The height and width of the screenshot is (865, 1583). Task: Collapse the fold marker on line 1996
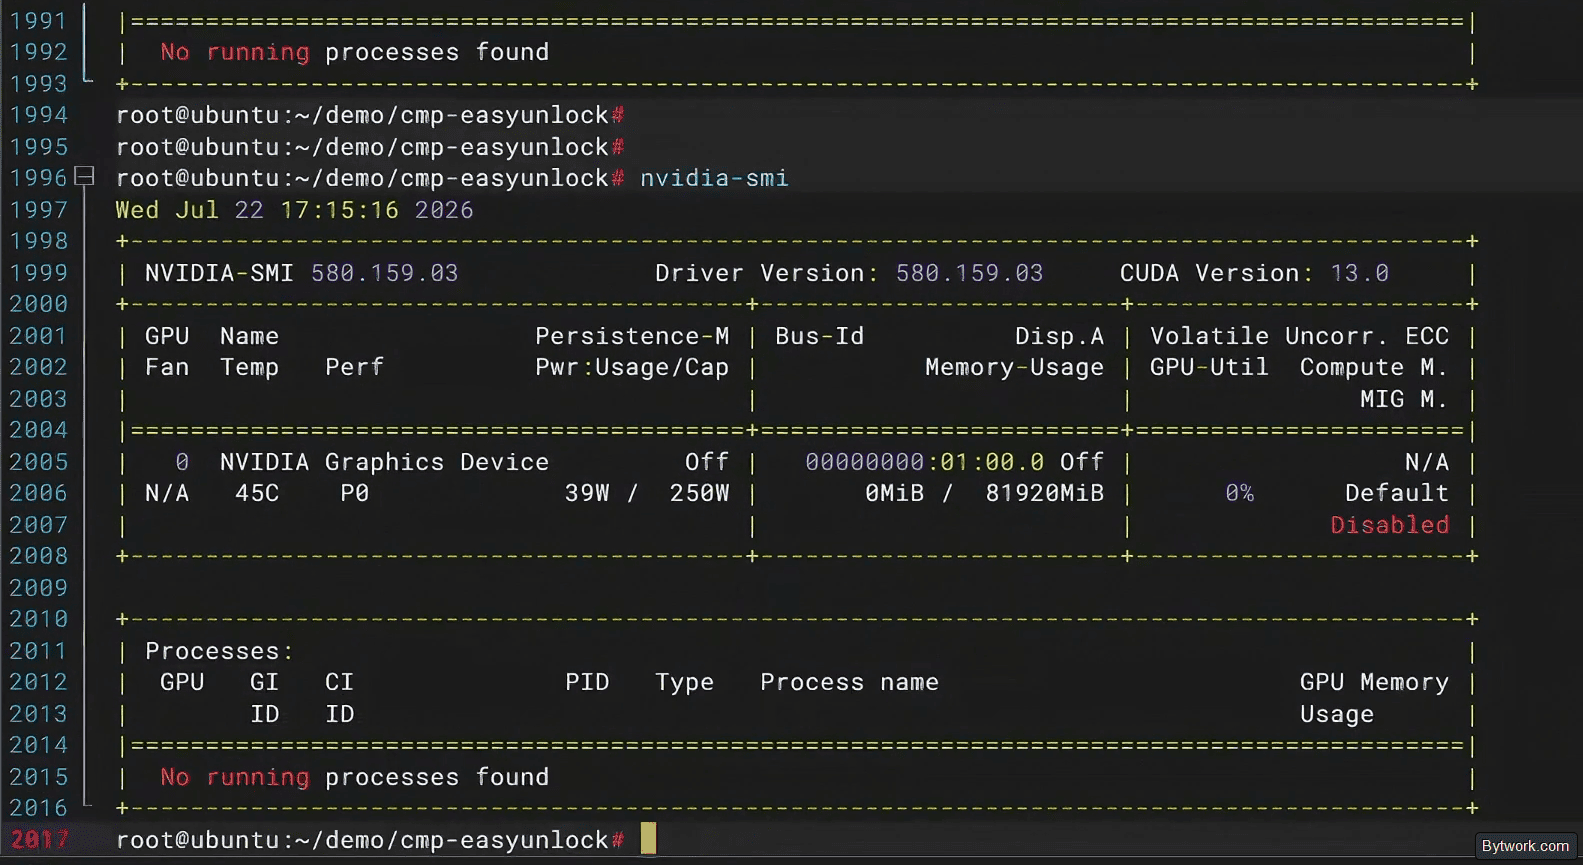85,177
